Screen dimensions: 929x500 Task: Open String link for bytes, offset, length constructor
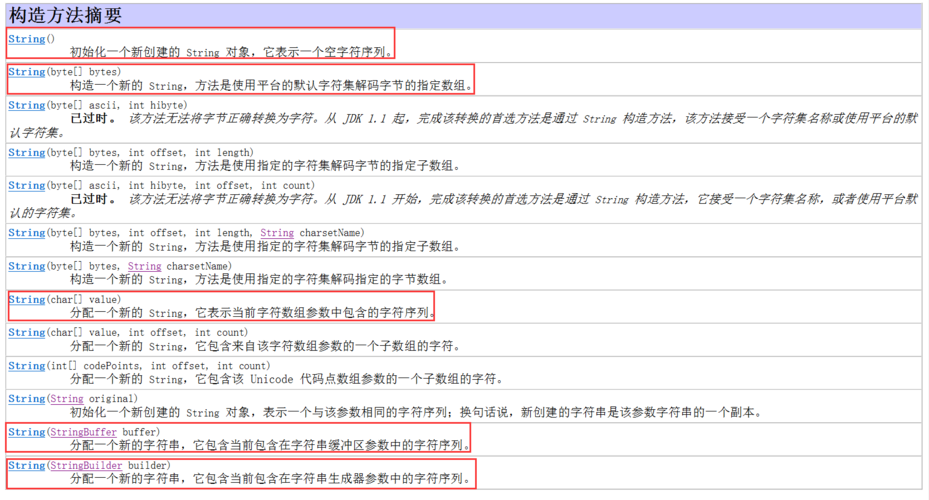[27, 153]
